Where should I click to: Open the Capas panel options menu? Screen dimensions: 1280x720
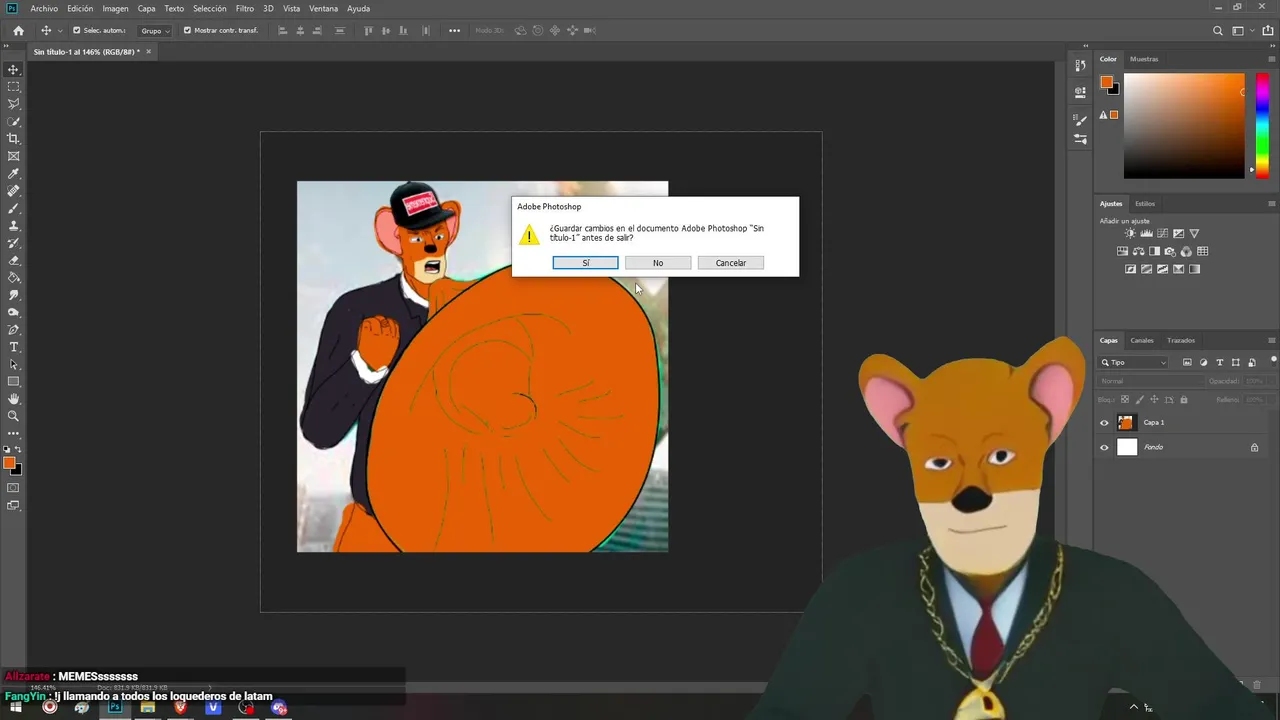[x=1272, y=340]
